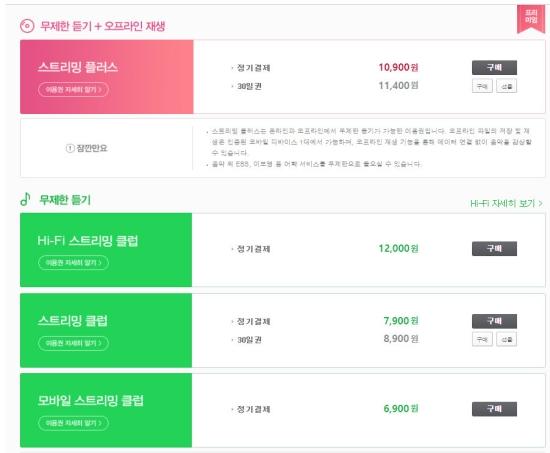Click small 구매 button for 스트리밍 플러스 30일권

(x=482, y=86)
